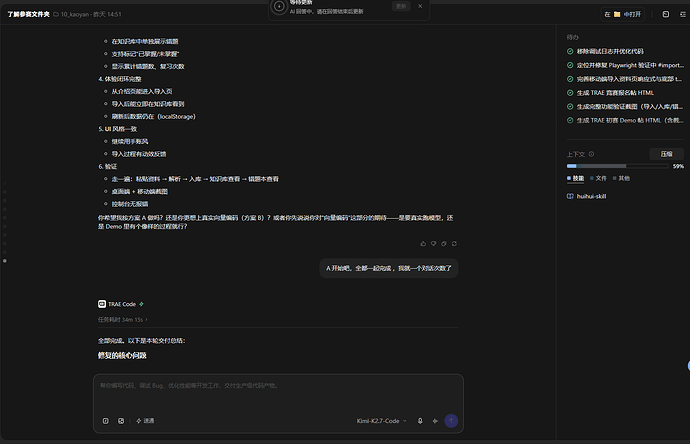Click the second square icon in input toolbar
The height and width of the screenshot is (444, 690).
[121, 421]
